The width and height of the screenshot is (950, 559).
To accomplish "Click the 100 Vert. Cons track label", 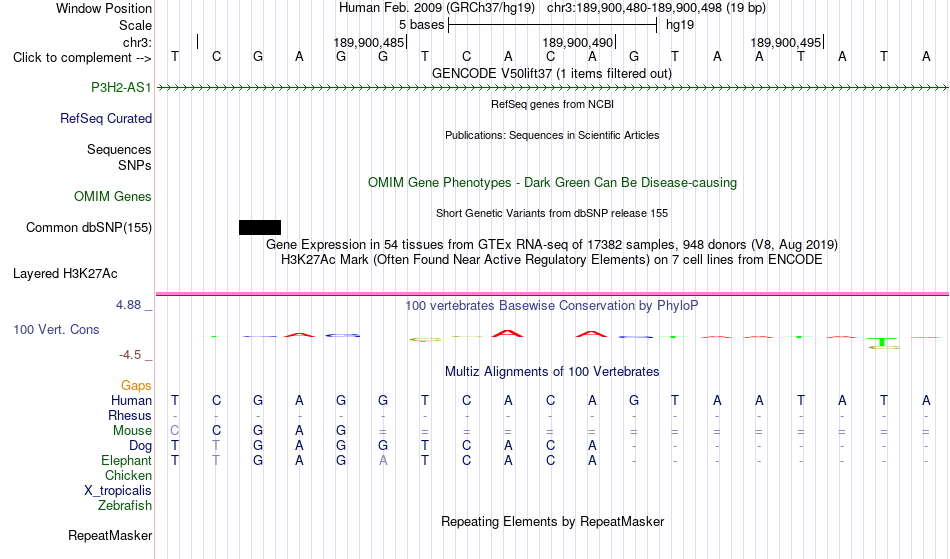I will pyautogui.click(x=56, y=329).
